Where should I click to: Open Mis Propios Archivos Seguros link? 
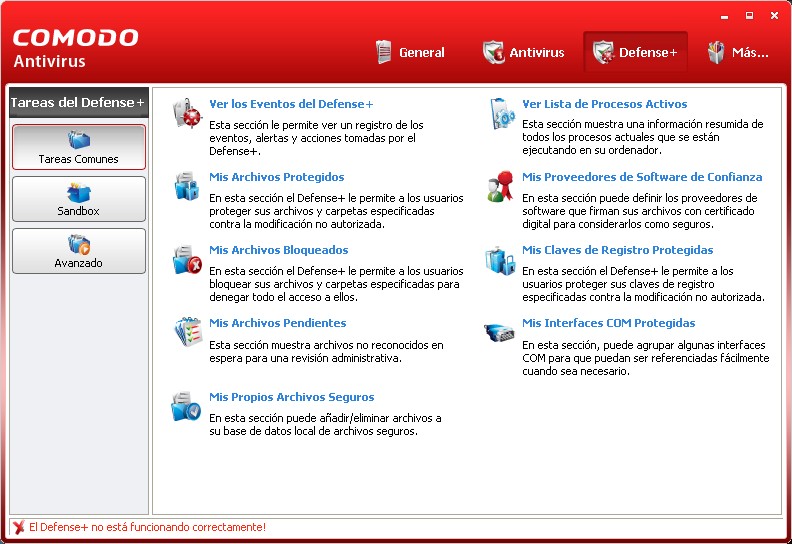click(292, 397)
